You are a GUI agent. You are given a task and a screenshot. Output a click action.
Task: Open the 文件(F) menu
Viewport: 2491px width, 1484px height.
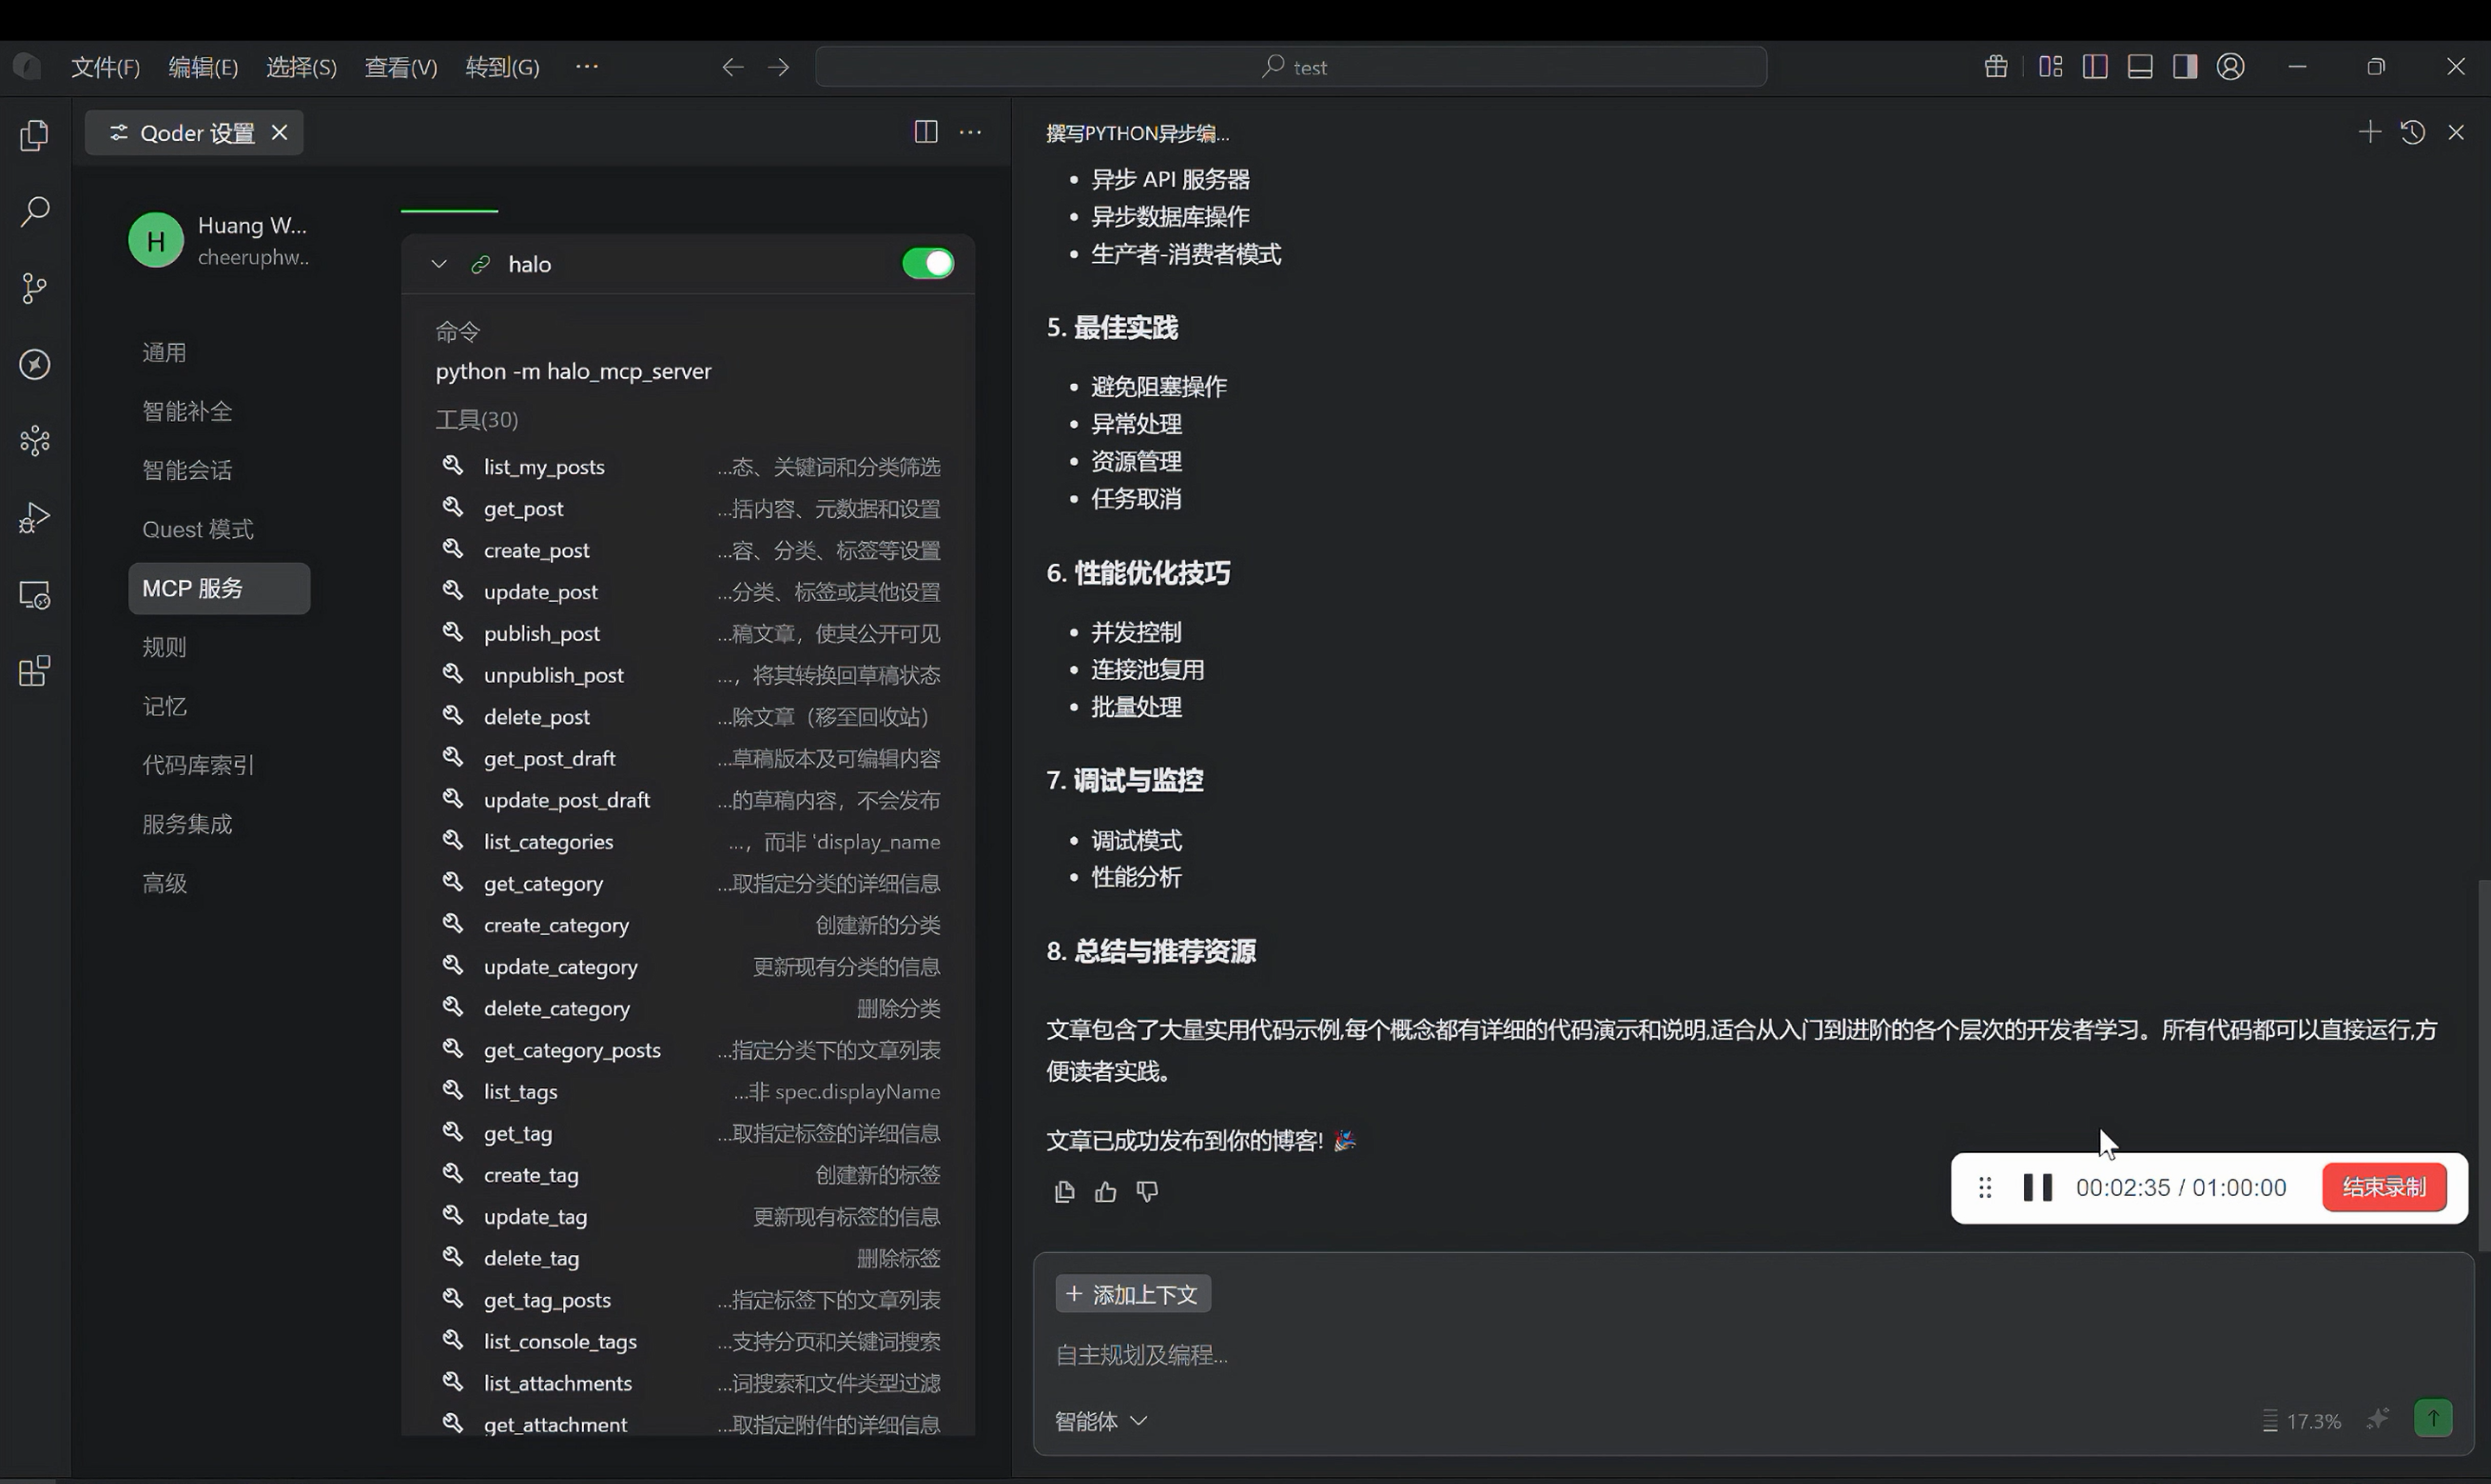(x=104, y=66)
